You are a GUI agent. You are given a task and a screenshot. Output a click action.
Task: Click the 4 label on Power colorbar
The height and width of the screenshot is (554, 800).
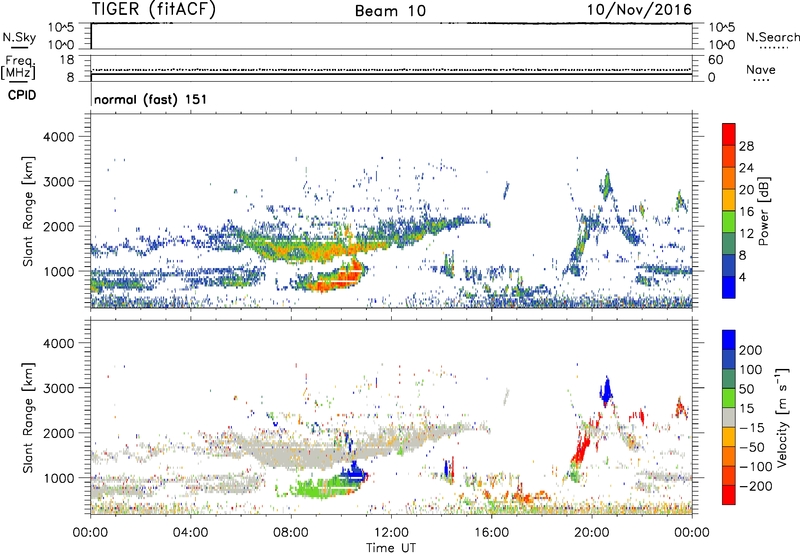click(x=743, y=278)
